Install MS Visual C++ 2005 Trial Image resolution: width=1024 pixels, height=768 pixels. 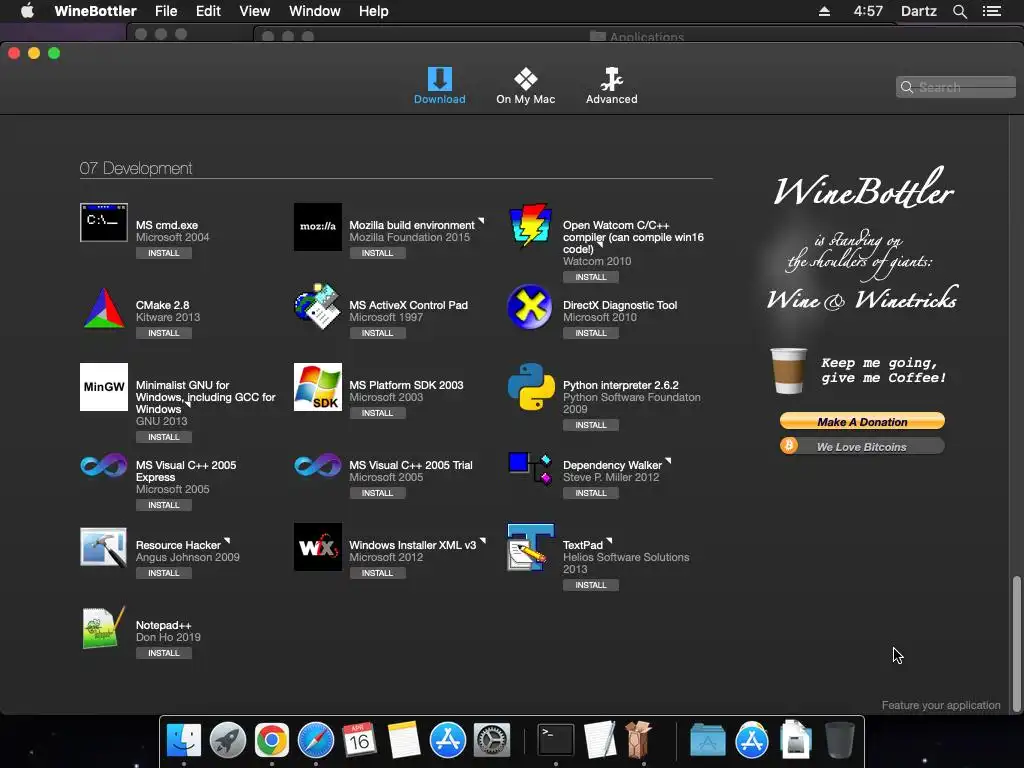[x=377, y=493]
